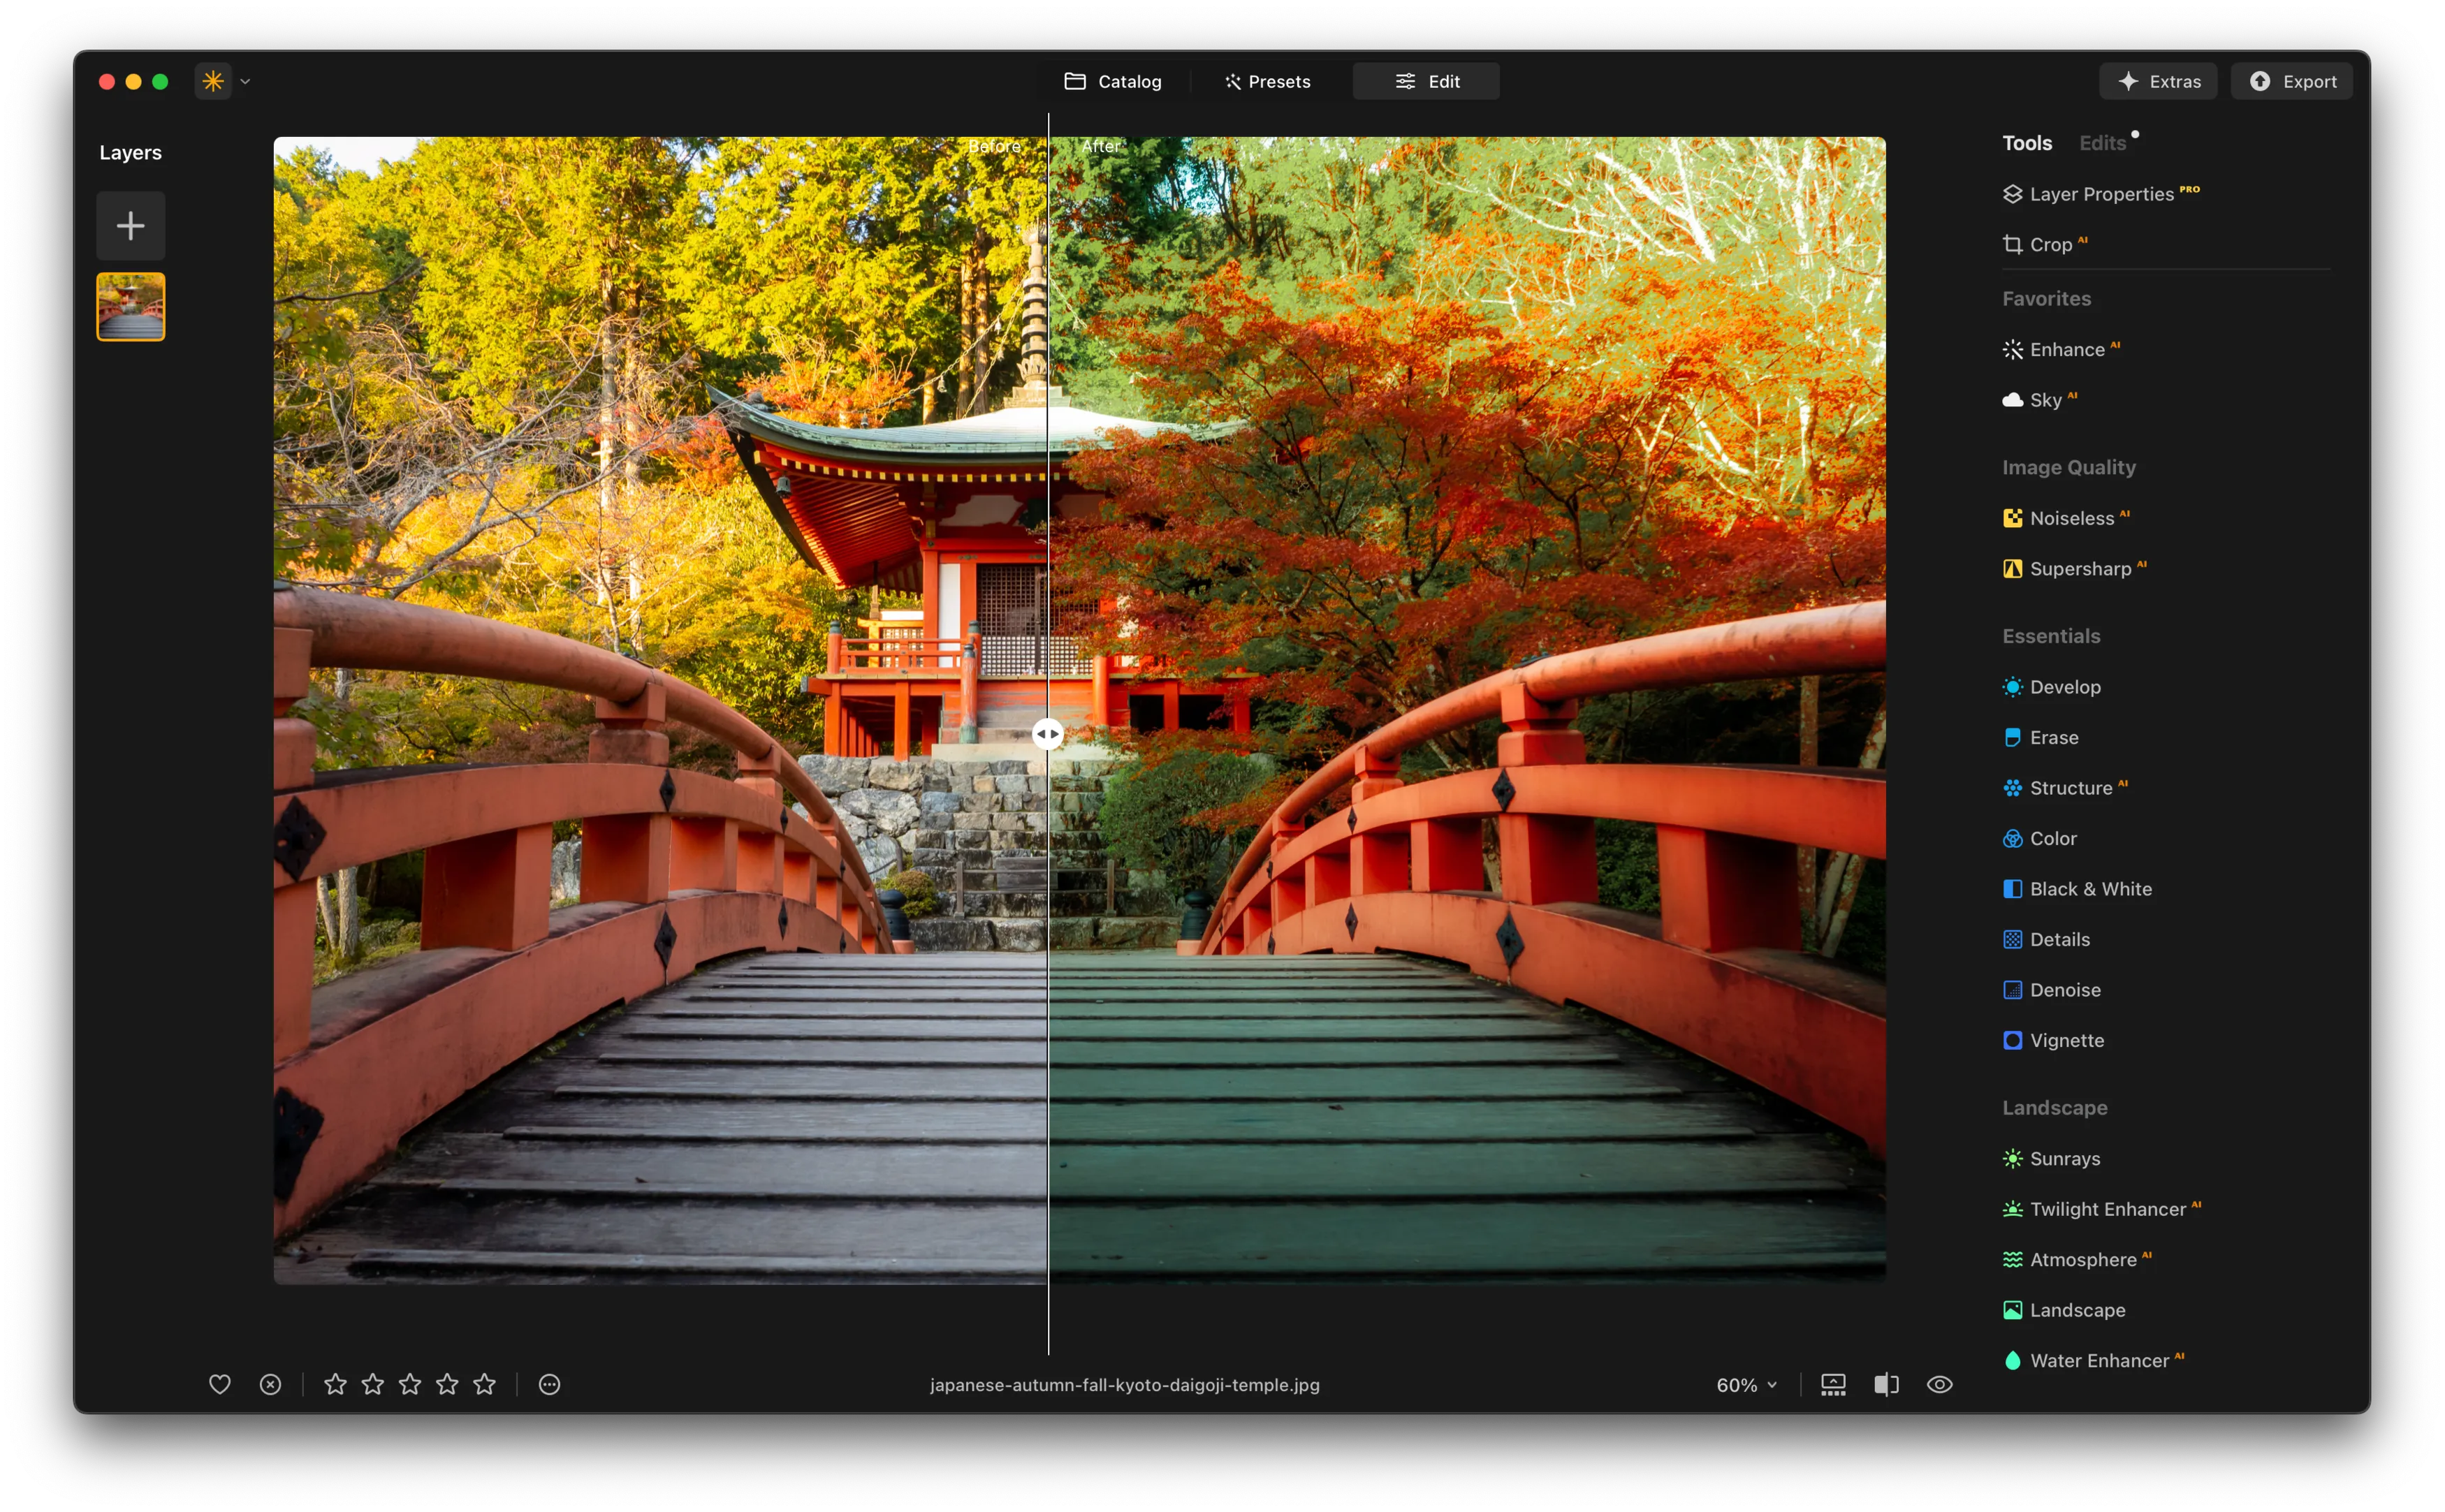Open the Crop tool

click(2049, 245)
